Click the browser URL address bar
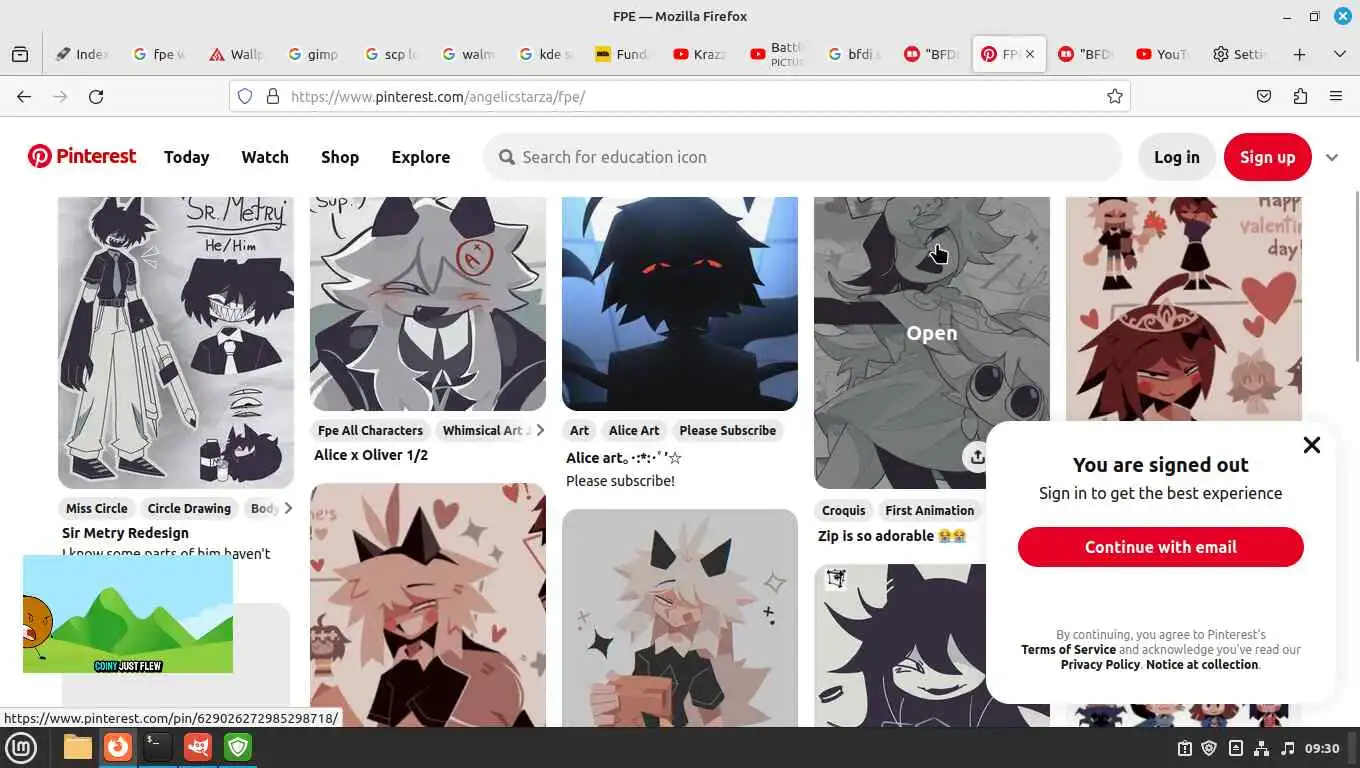This screenshot has height=768, width=1360. (x=680, y=96)
